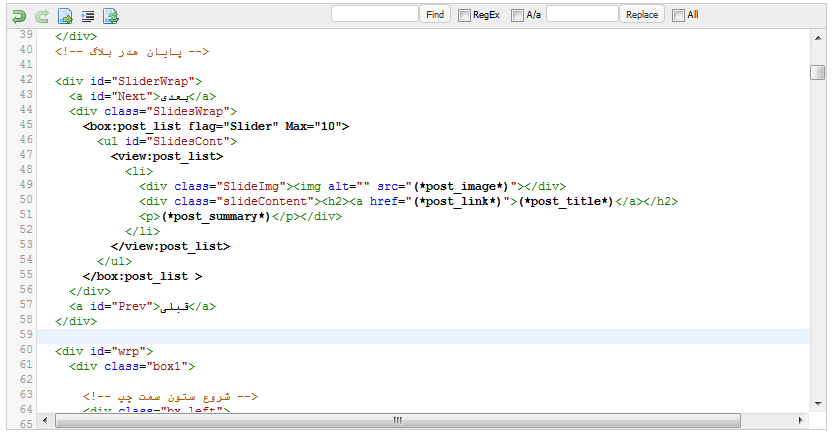Screen dimensions: 834x436
Task: Click the horizontal scrollbar left arrow
Action: 47,420
